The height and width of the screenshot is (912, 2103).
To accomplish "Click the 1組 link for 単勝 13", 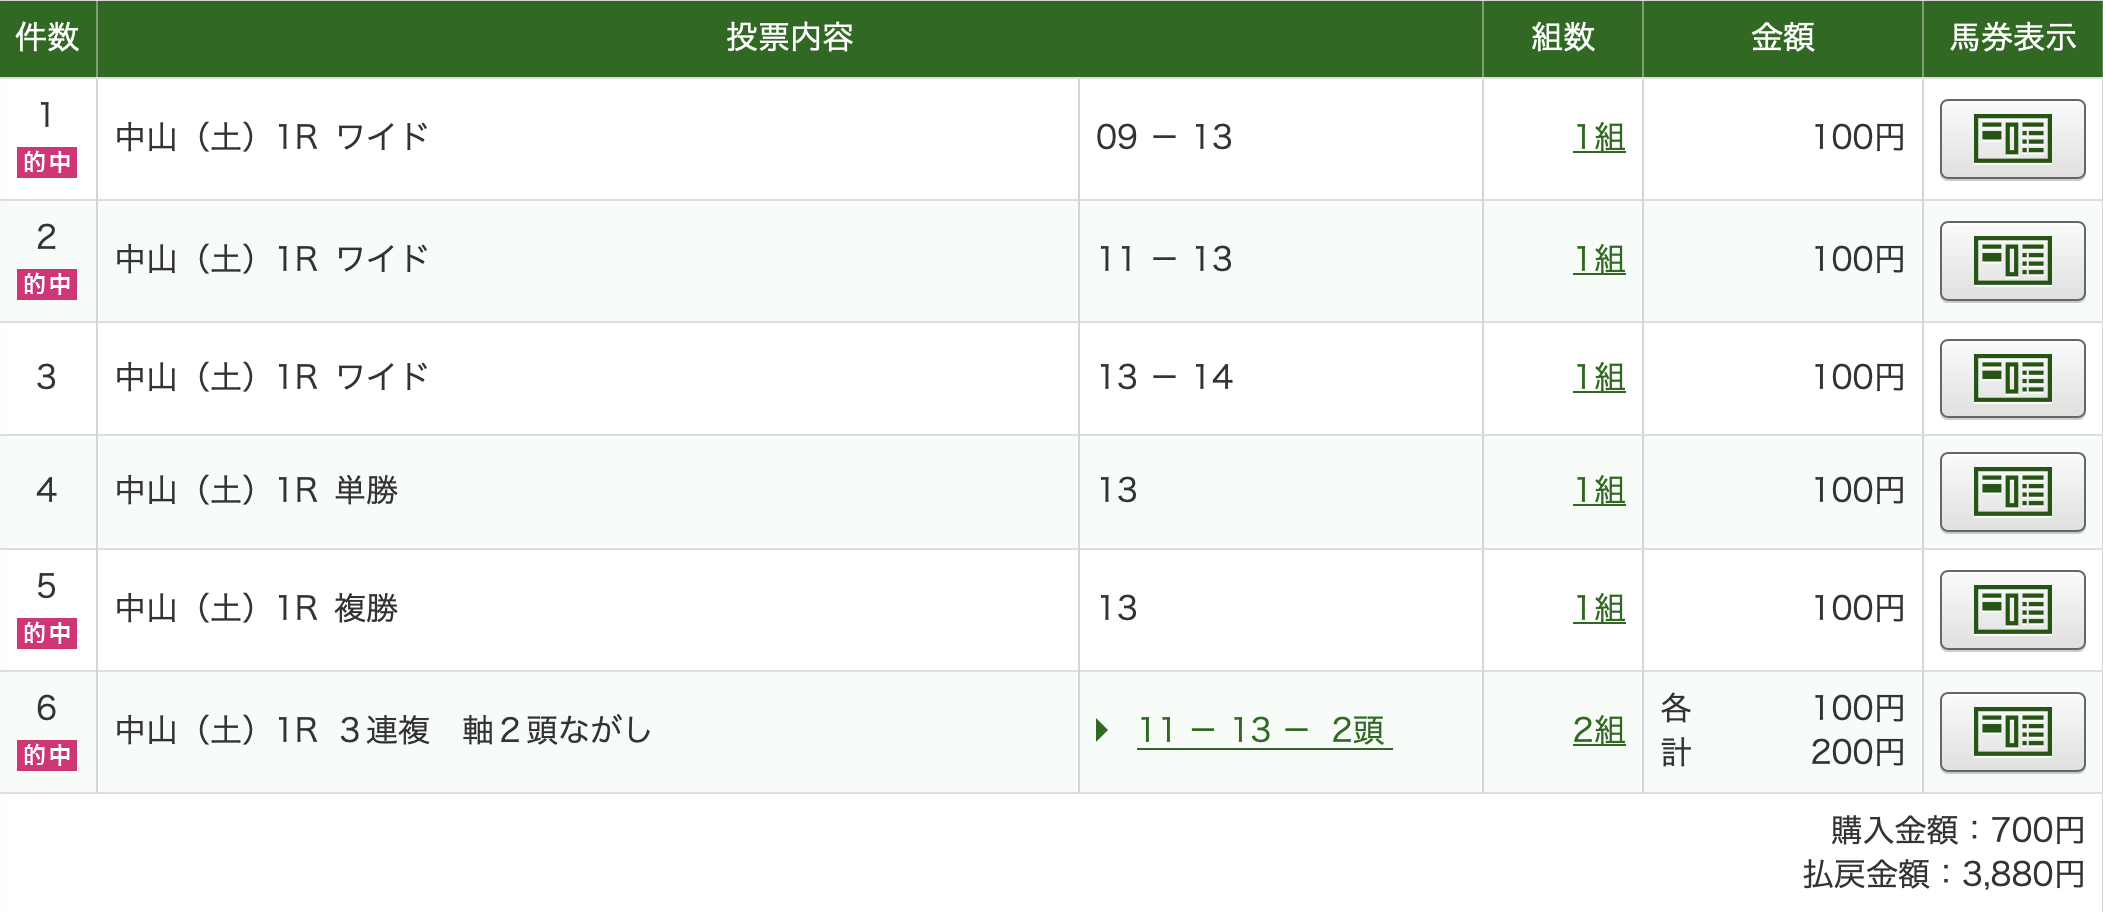I will pyautogui.click(x=1598, y=491).
